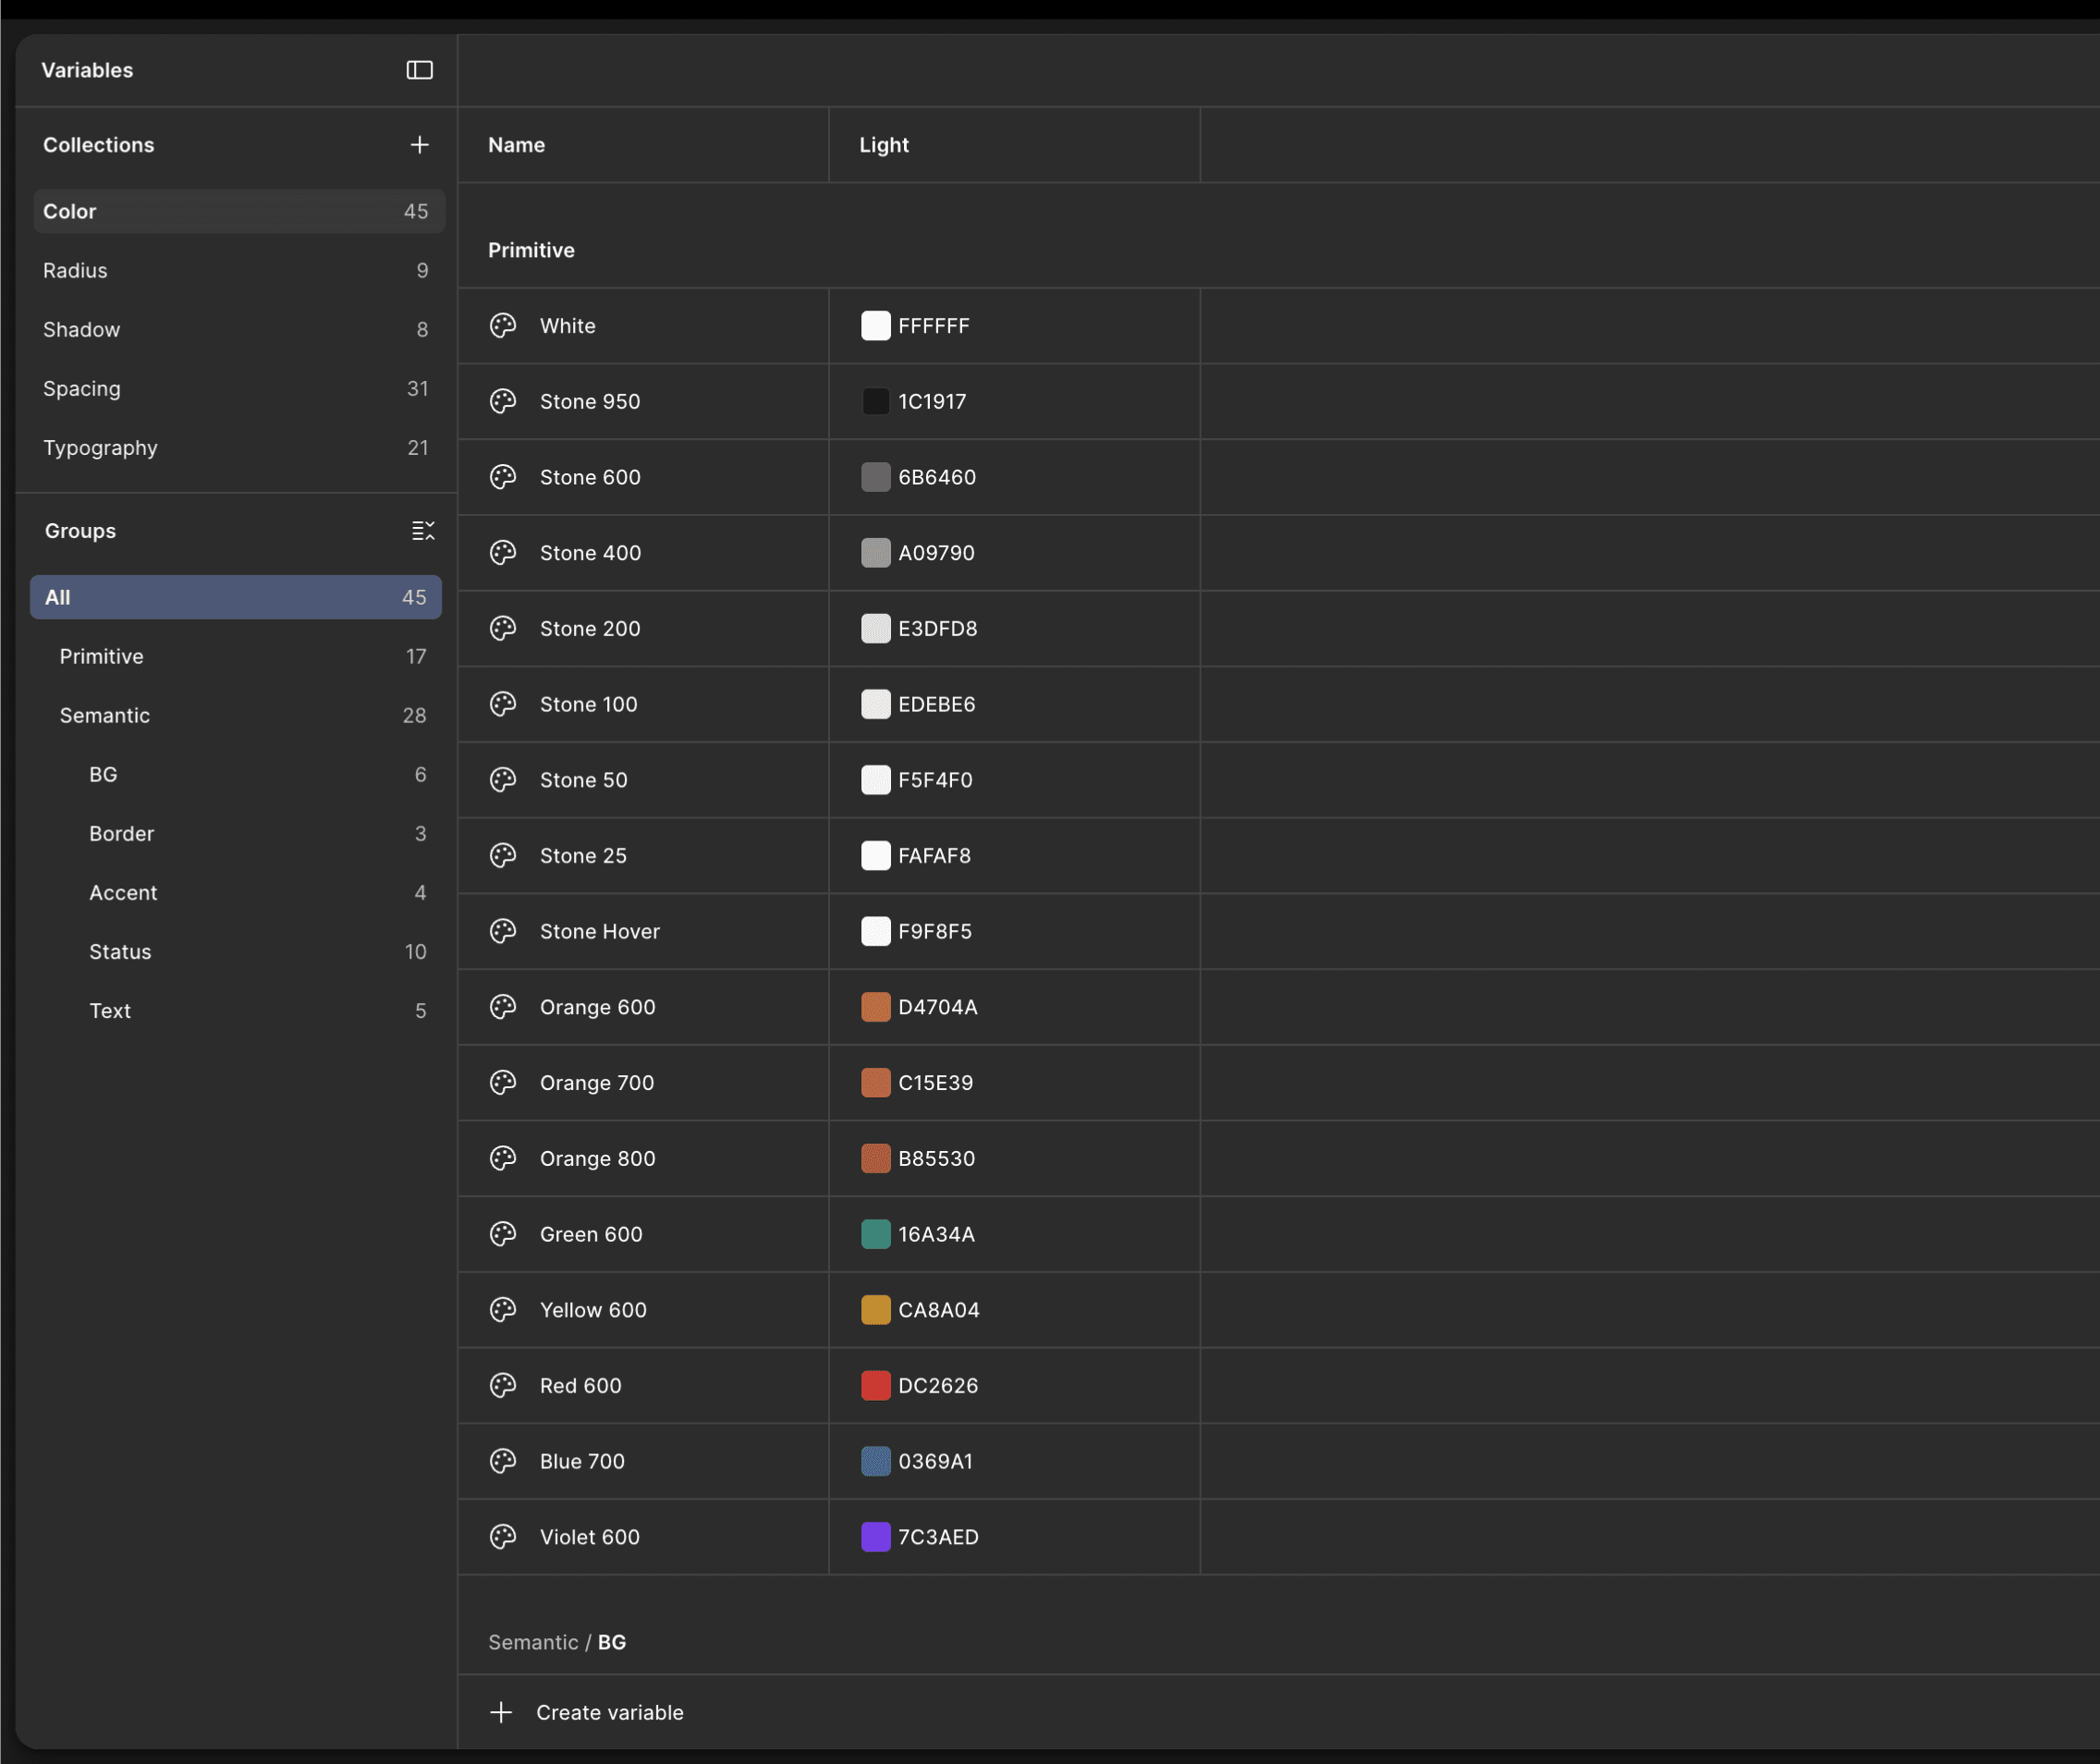Open the Status subgroup
The width and height of the screenshot is (2100, 1764).
pyautogui.click(x=120, y=951)
